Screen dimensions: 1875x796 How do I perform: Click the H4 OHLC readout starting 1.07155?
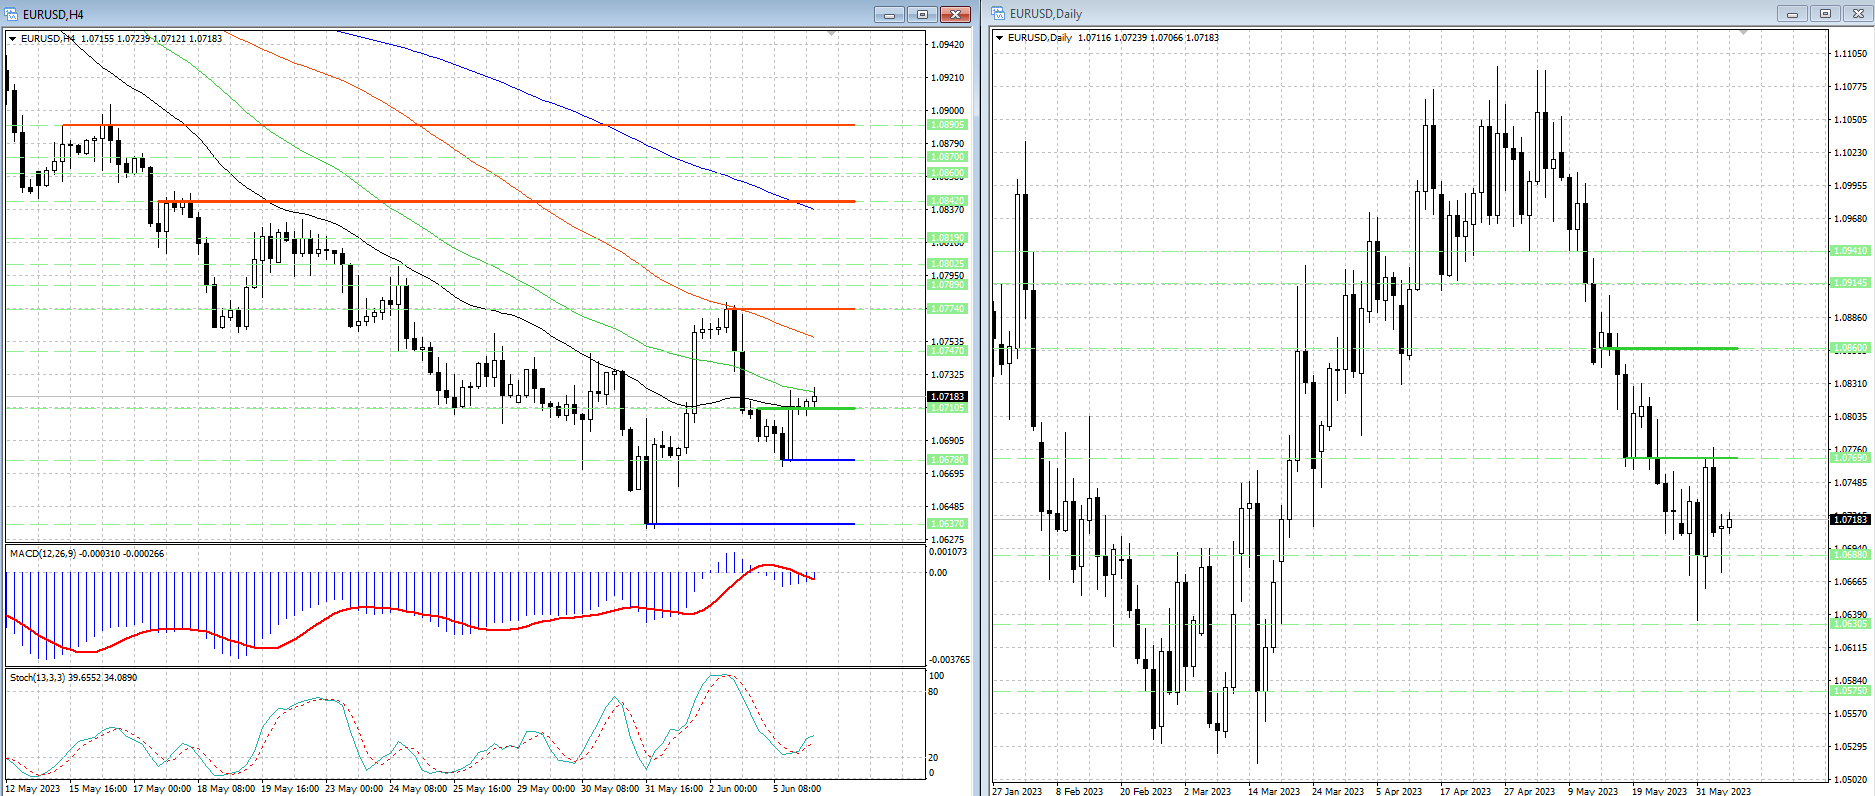click(x=152, y=39)
